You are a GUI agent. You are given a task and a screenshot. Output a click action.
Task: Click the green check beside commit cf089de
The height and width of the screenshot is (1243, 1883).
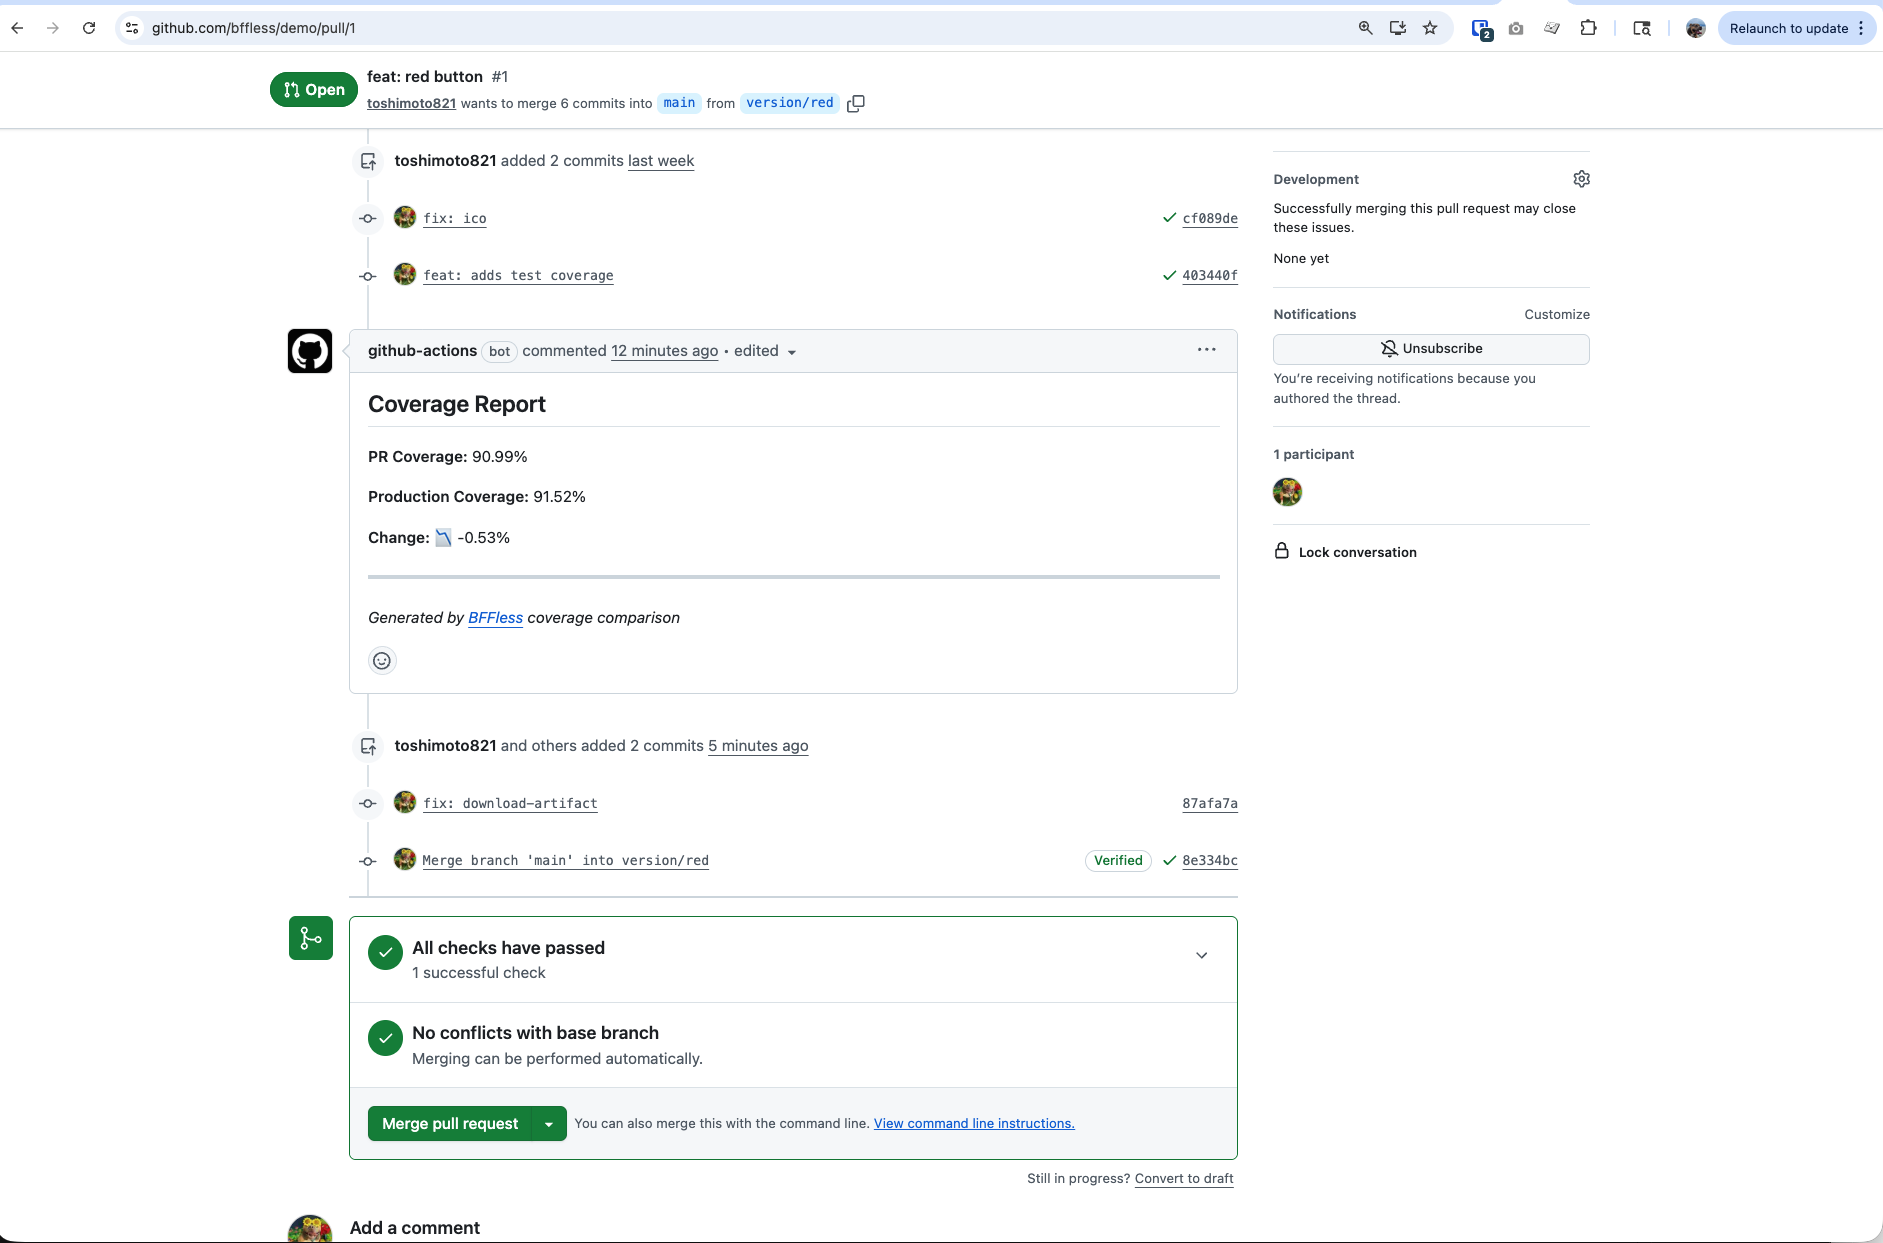(x=1169, y=218)
